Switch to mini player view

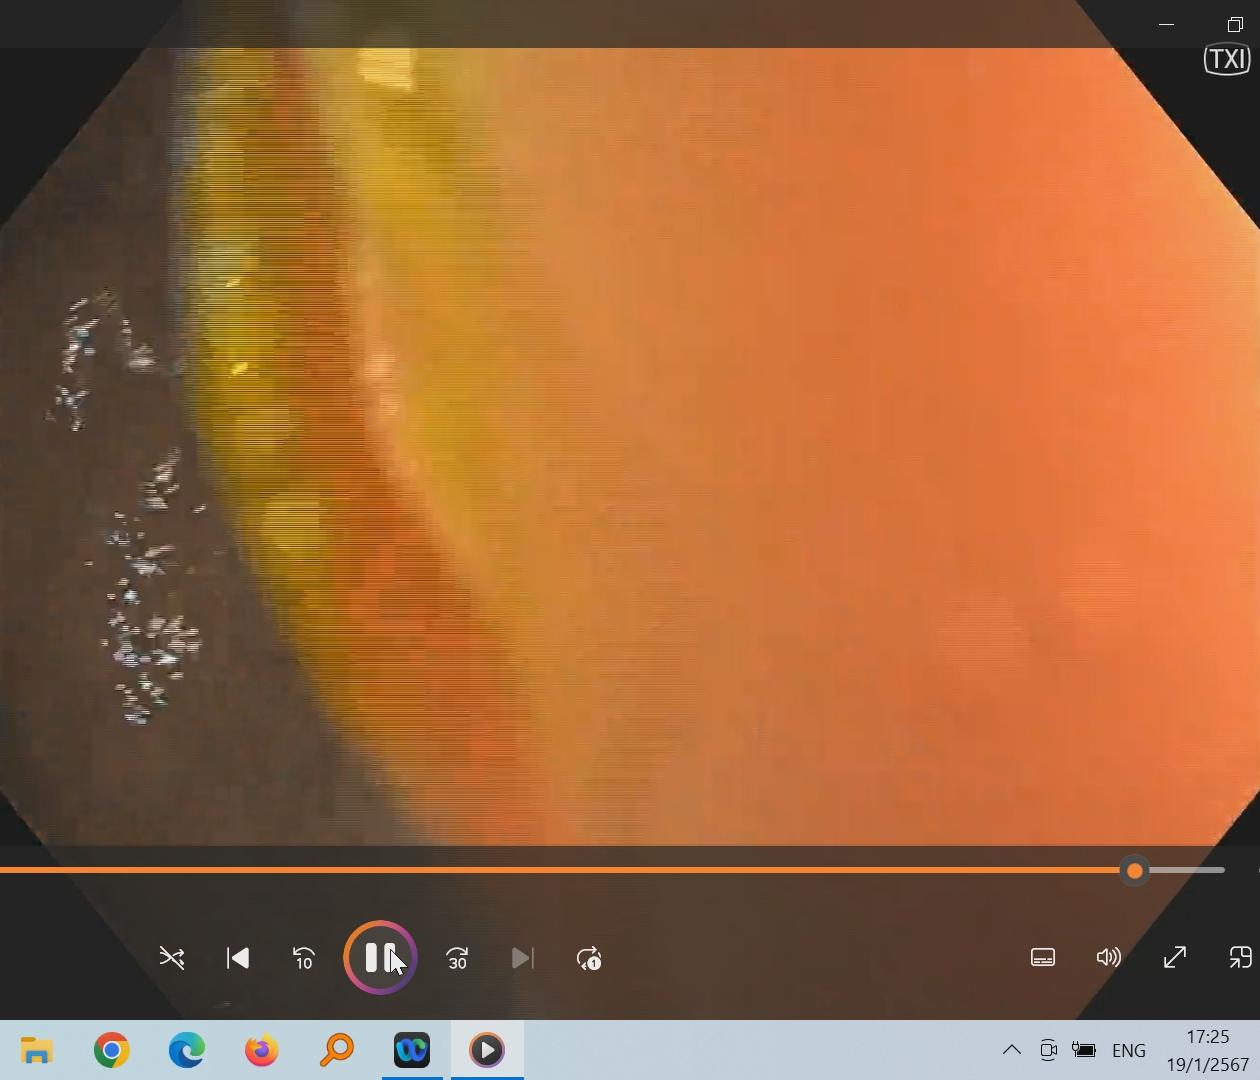(1240, 958)
